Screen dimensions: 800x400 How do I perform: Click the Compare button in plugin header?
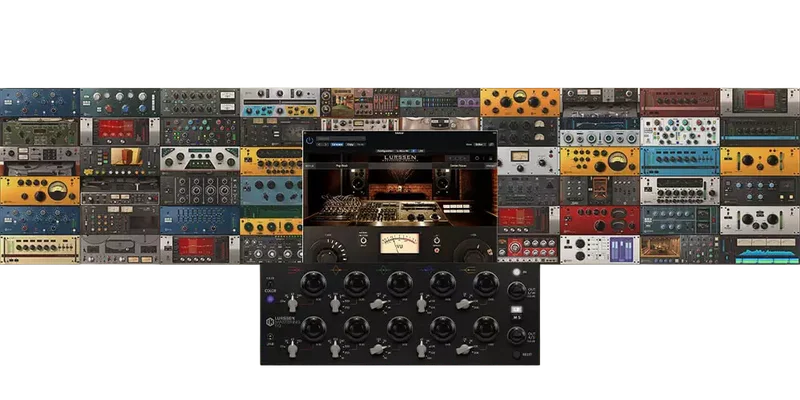tap(337, 144)
